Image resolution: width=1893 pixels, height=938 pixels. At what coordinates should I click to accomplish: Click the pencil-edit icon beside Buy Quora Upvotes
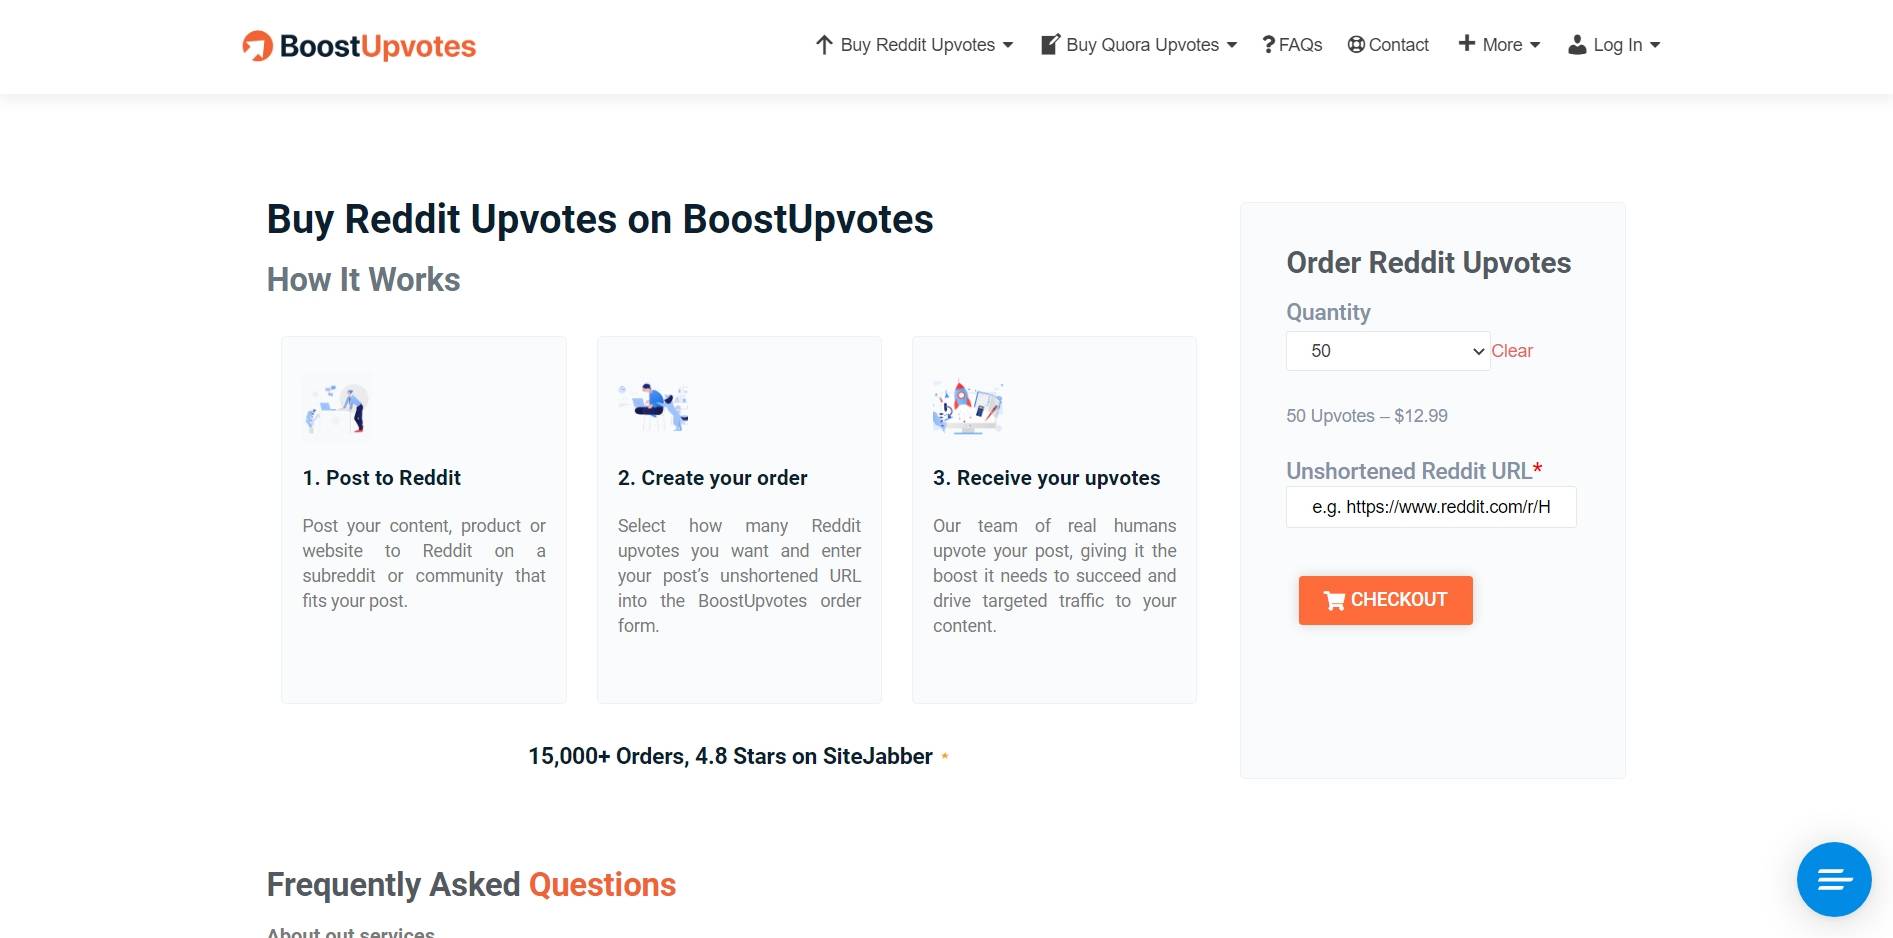tap(1050, 44)
